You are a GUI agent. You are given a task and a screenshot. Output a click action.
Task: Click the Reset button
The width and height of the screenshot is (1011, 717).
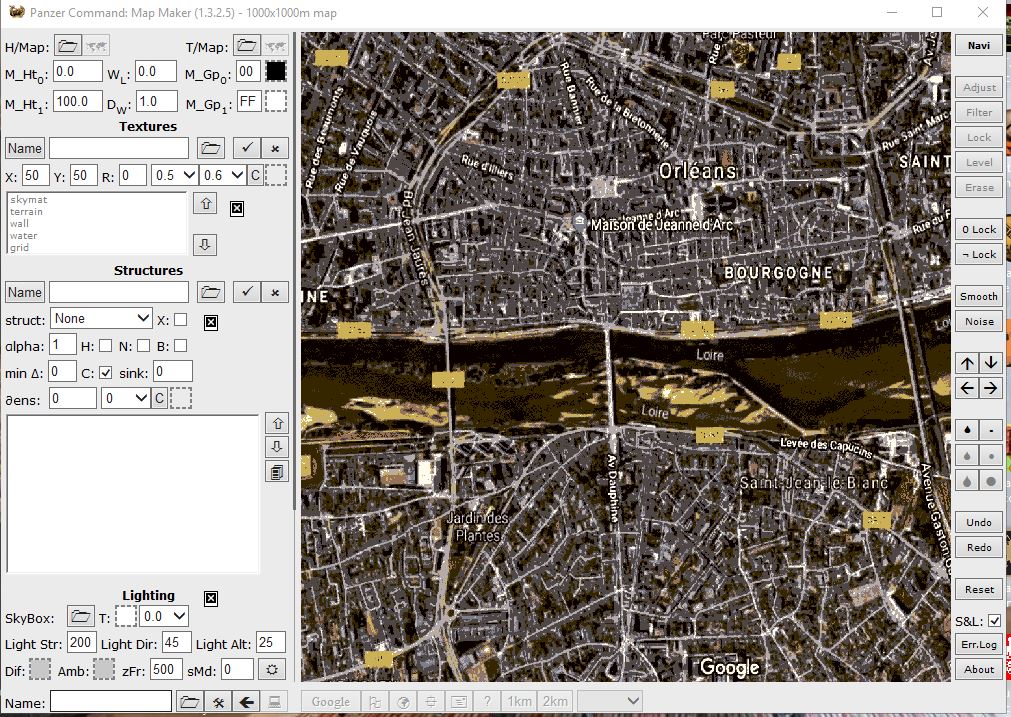pyautogui.click(x=979, y=589)
